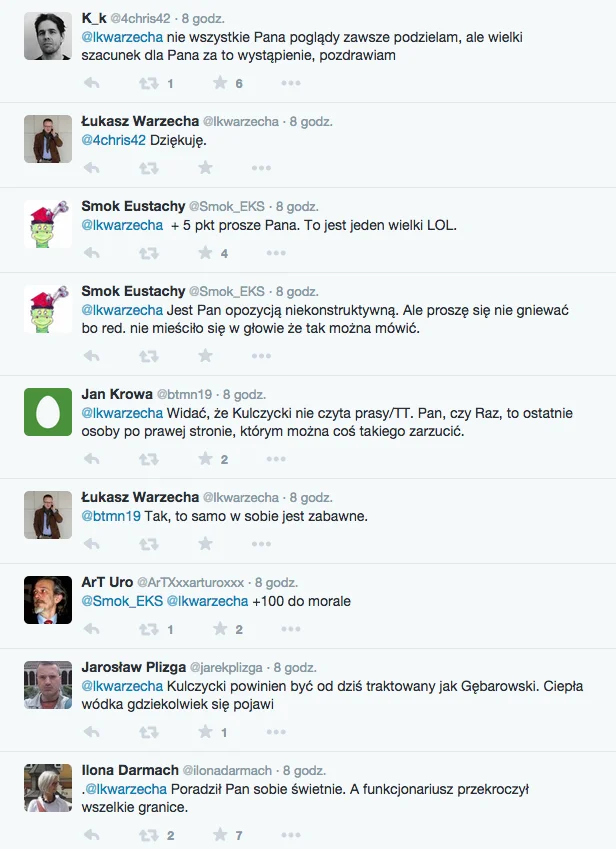Open the @Smok_EKS mention in ArT Uro's tweet

click(122, 601)
